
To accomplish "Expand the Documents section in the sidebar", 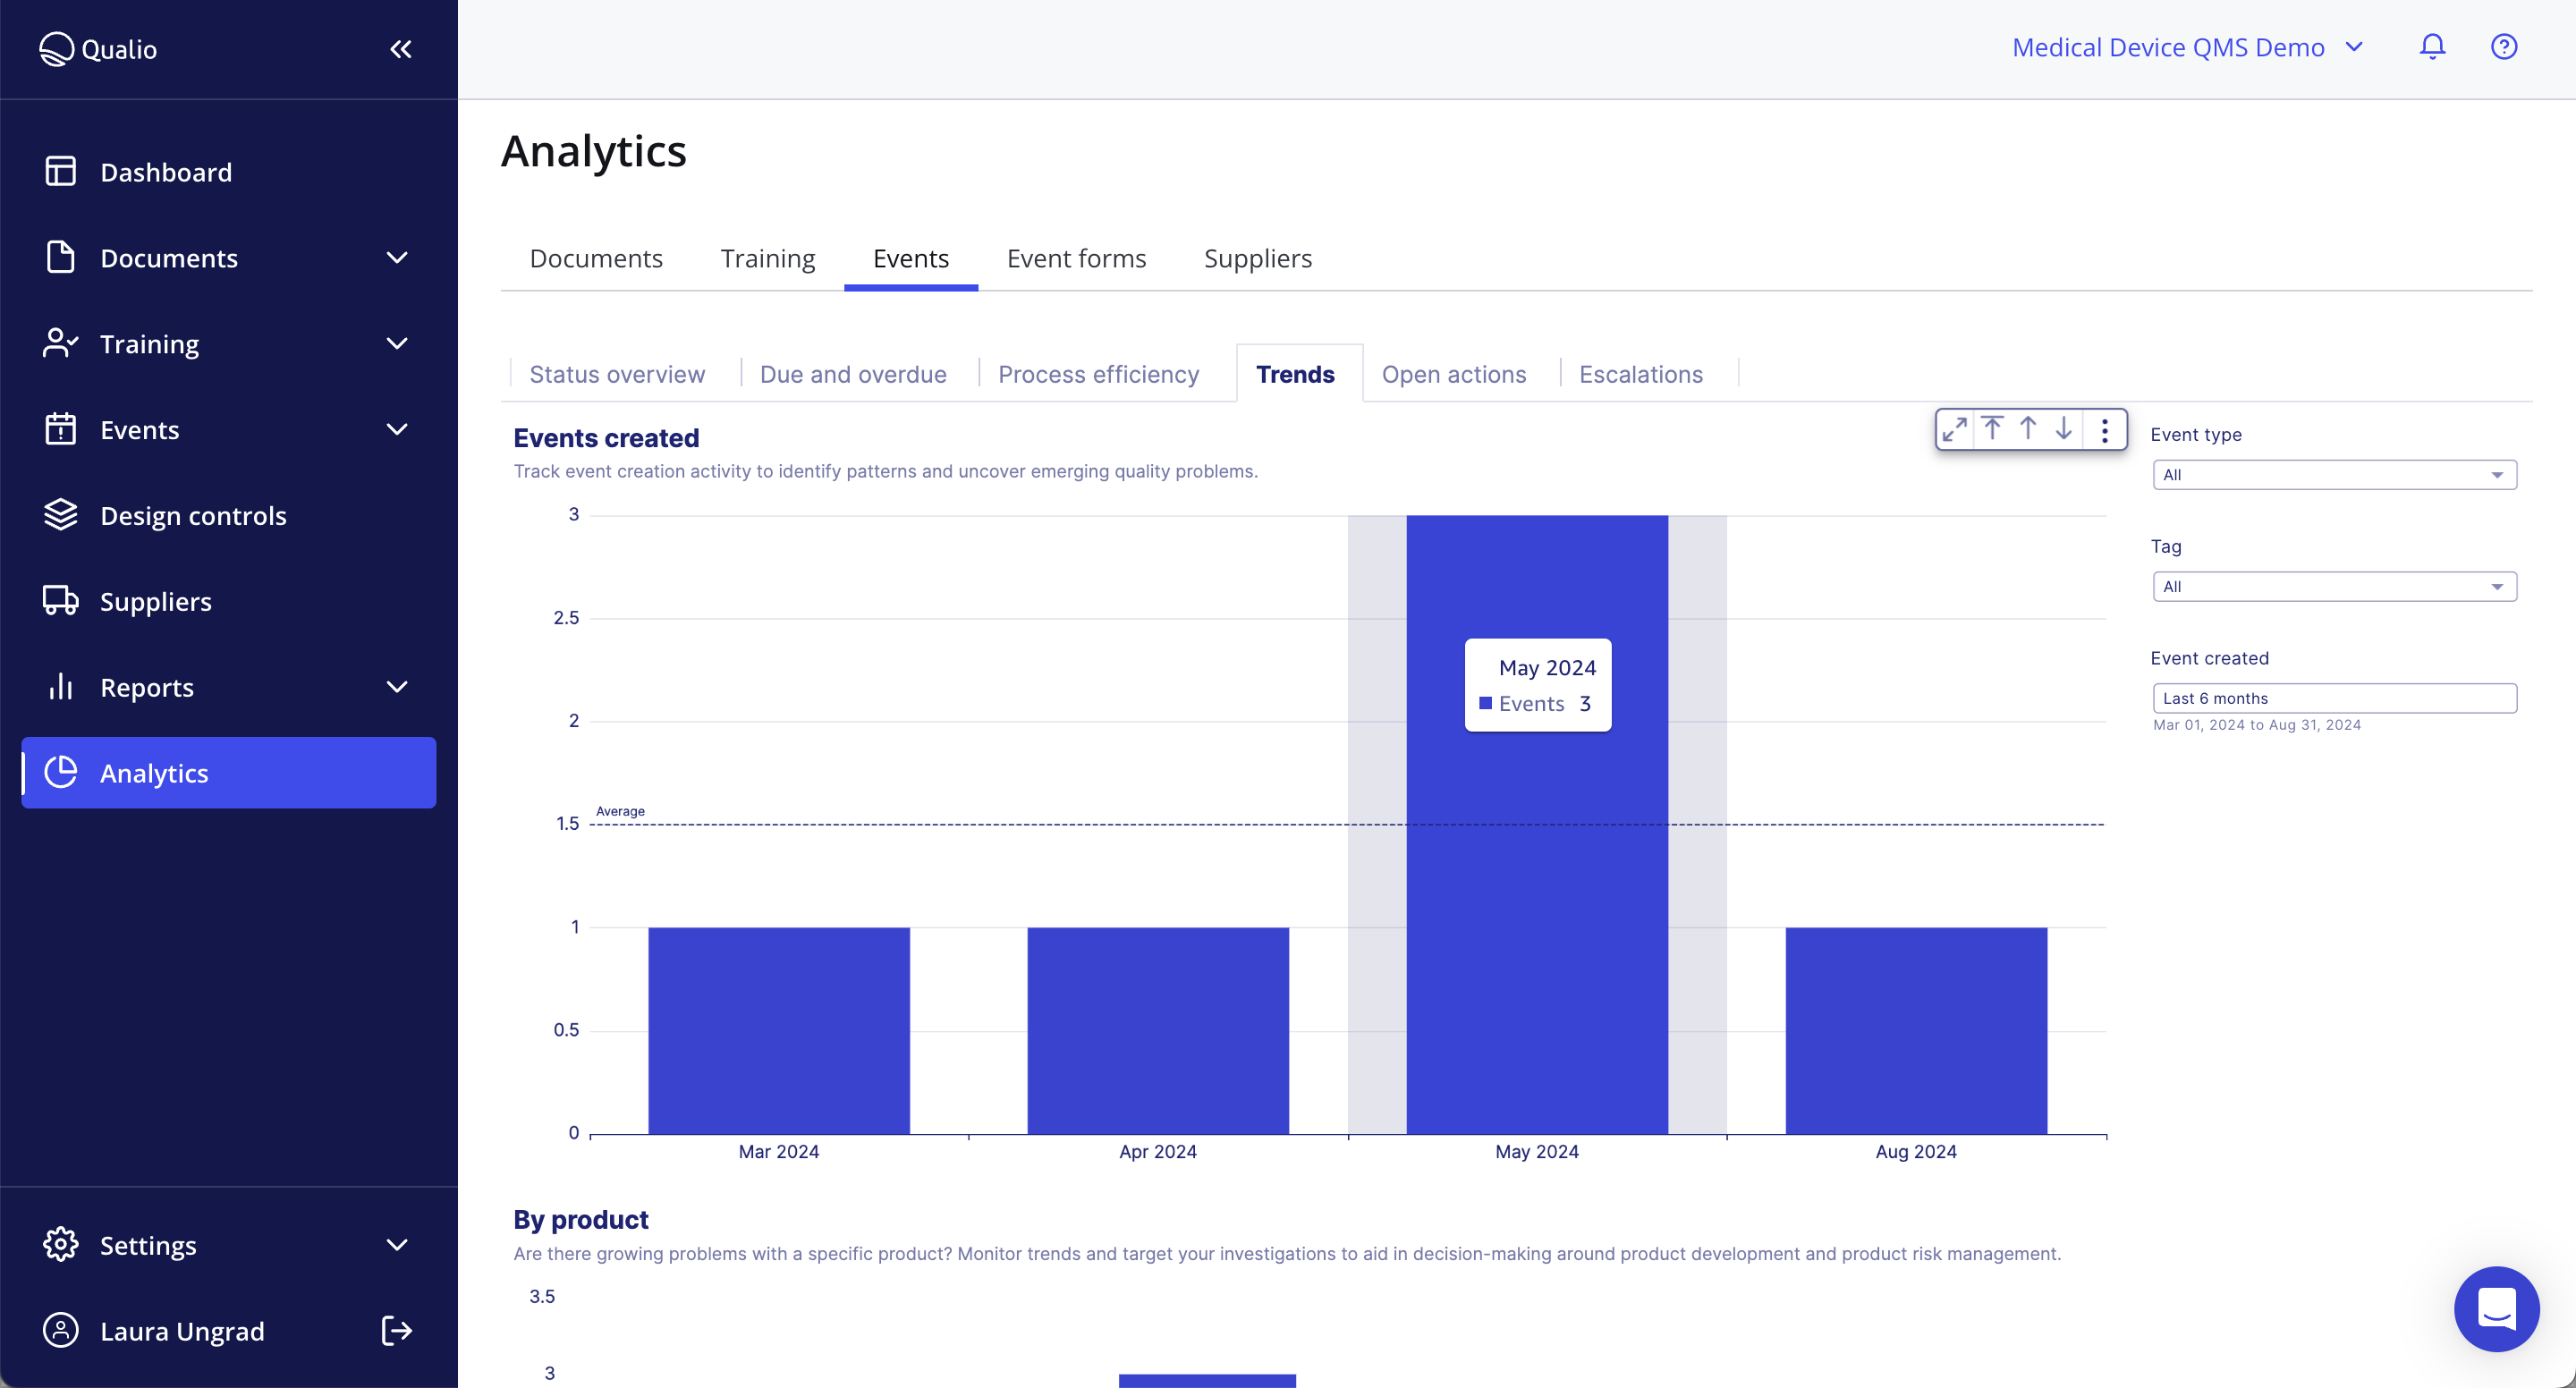I will (397, 257).
